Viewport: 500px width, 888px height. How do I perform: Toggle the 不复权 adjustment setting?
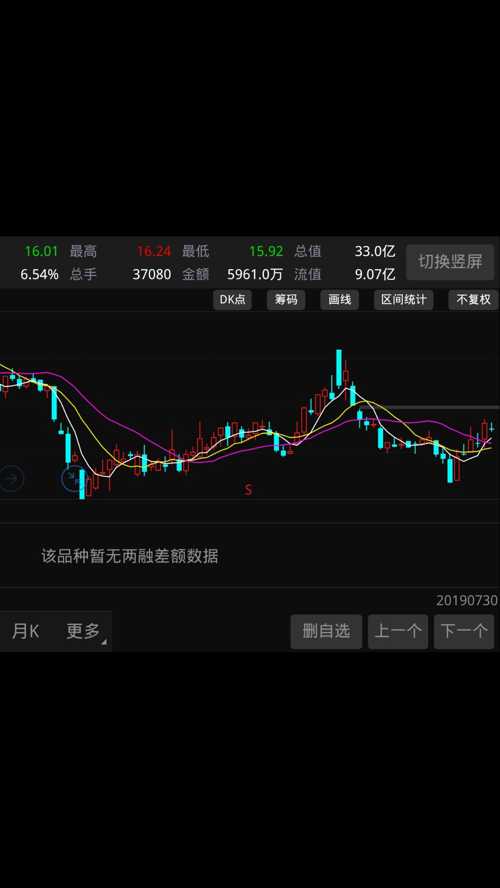click(x=473, y=300)
